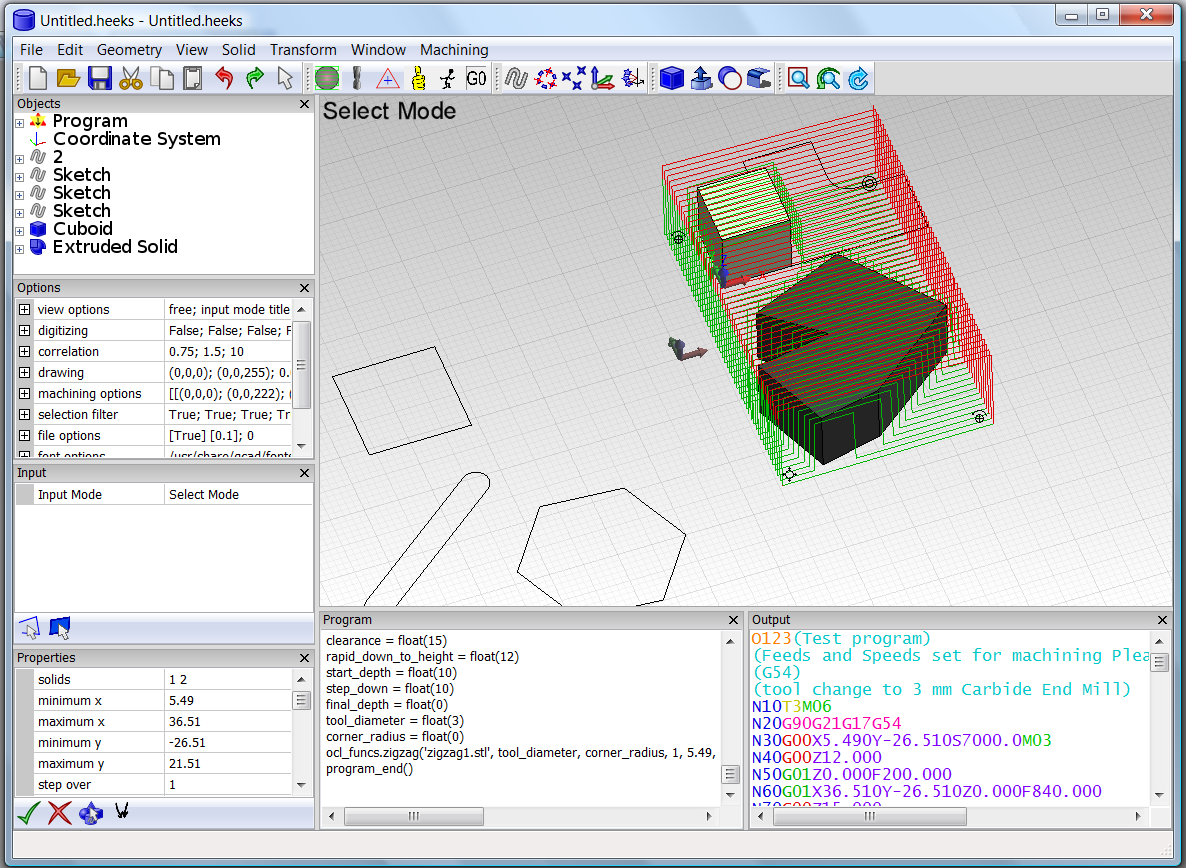Screen dimensions: 1186x868
Task: Click the step over value field
Action: coord(228,785)
